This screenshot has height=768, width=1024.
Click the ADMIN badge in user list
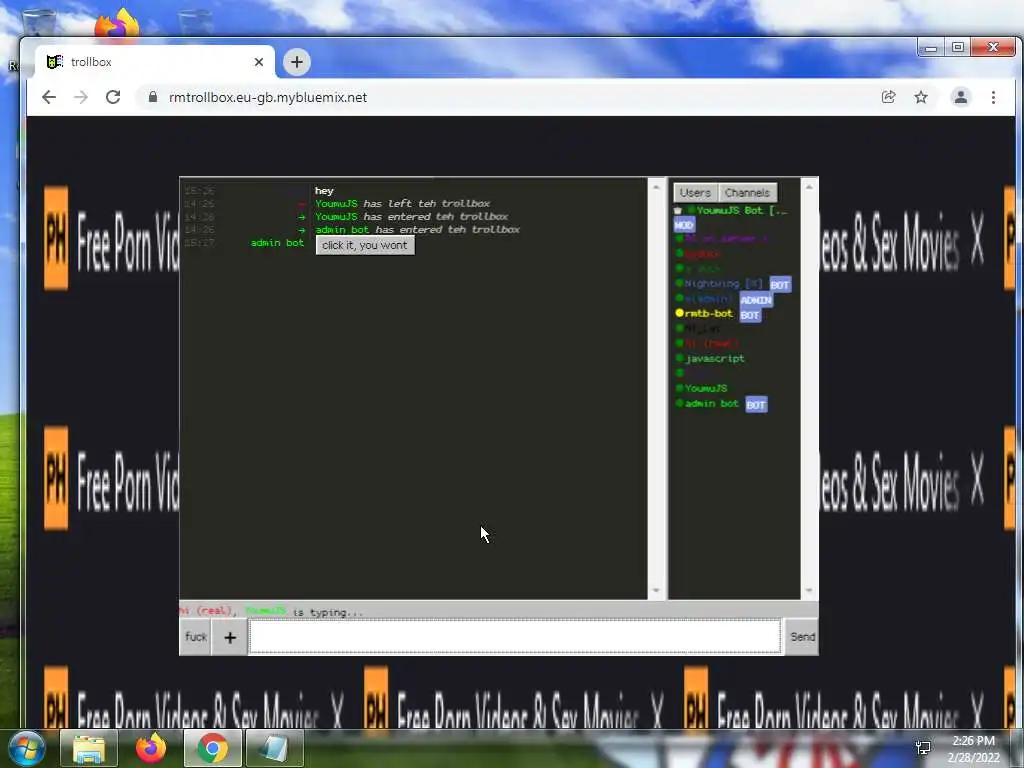point(756,300)
